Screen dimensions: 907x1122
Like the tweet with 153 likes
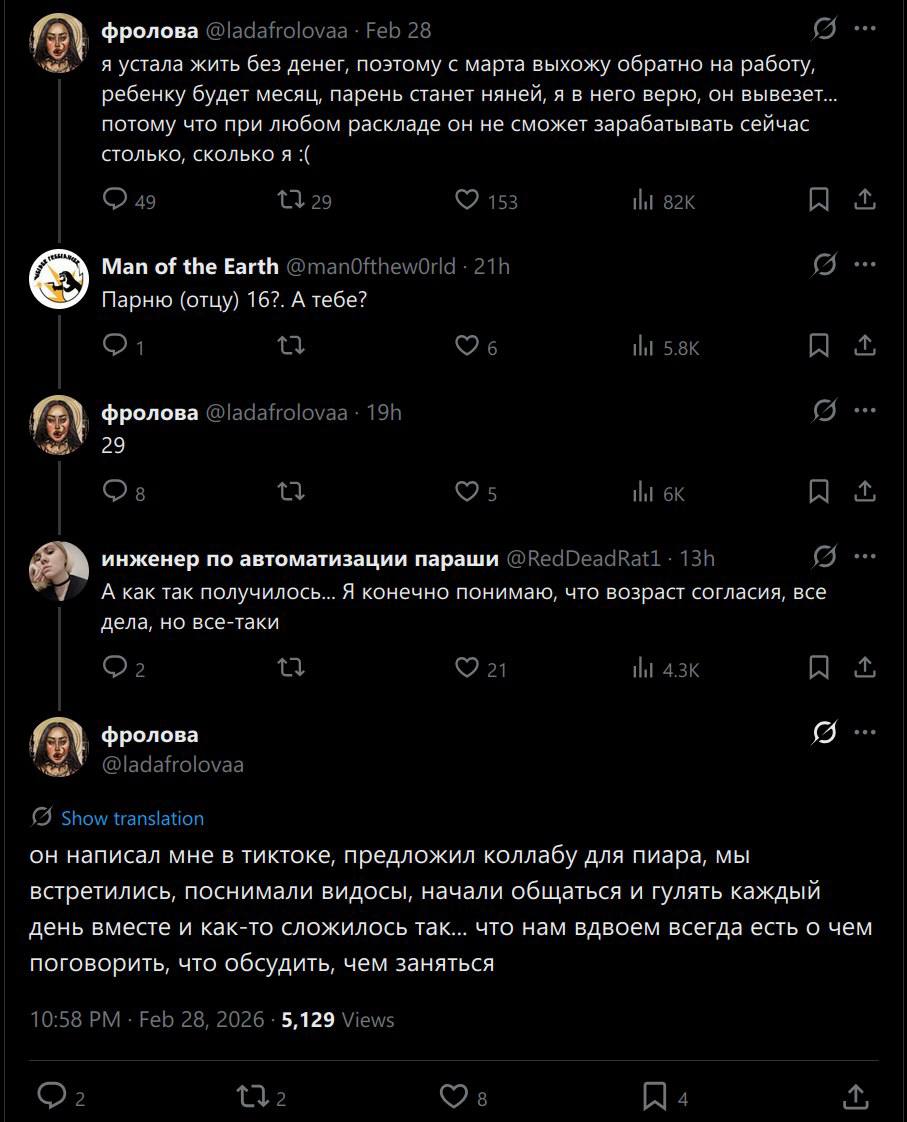467,201
